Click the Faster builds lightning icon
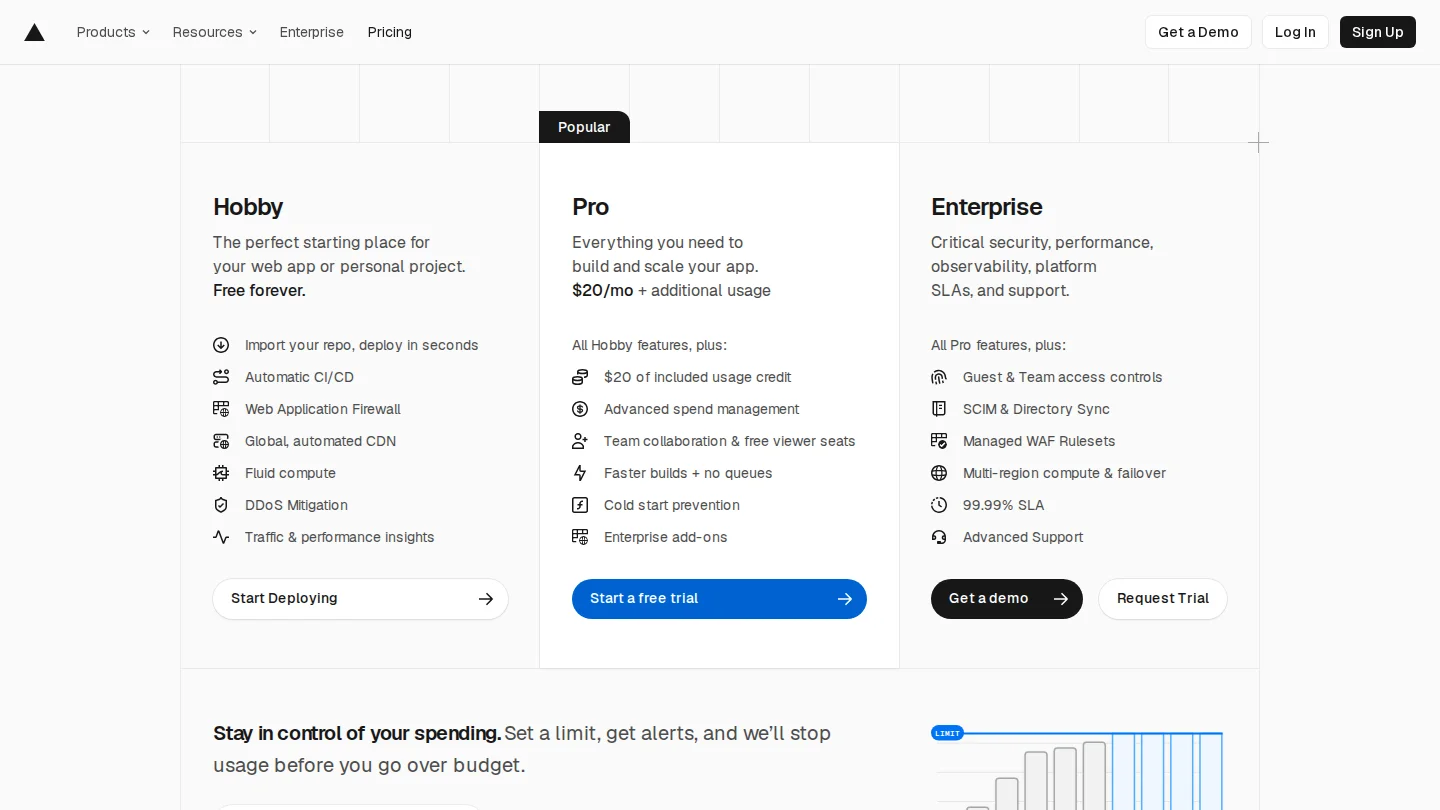 pyautogui.click(x=580, y=473)
